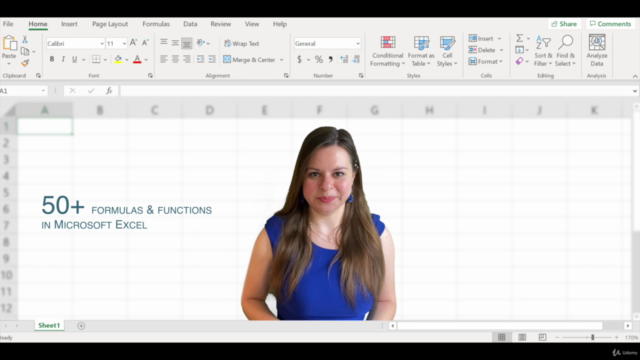
Task: Decrease decimal places
Action: [356, 60]
